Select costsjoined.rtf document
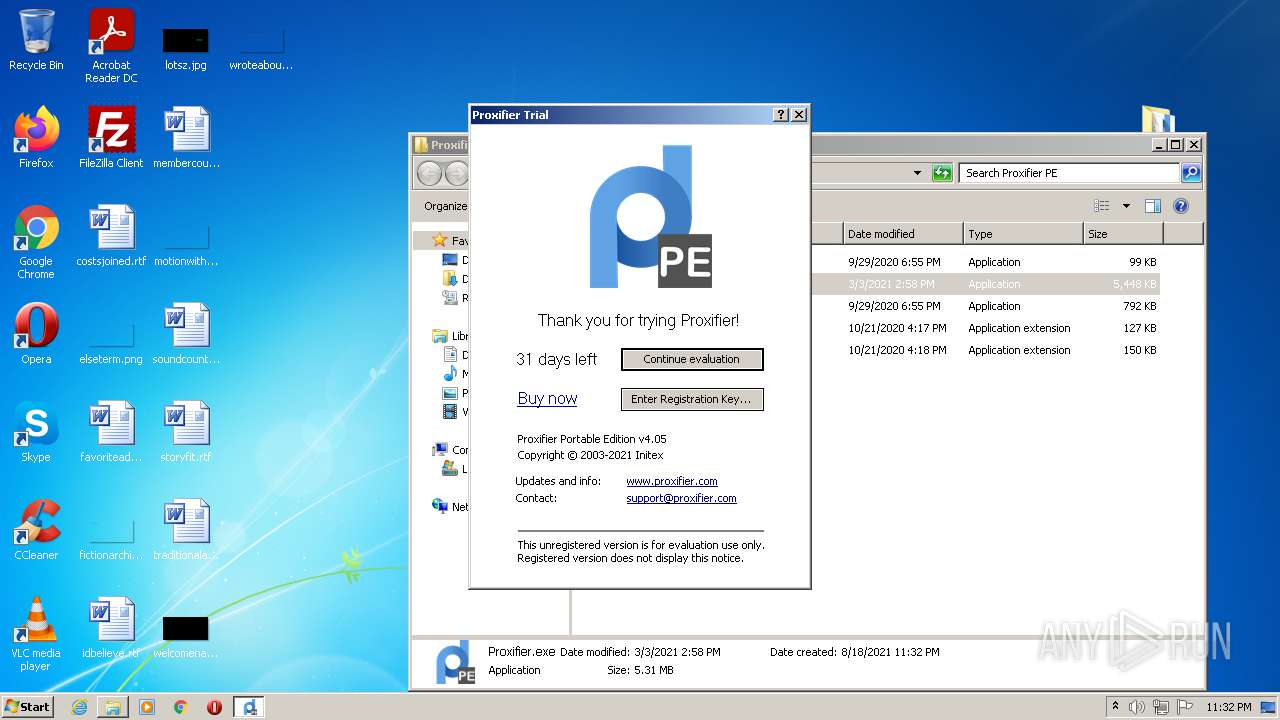 point(111,236)
